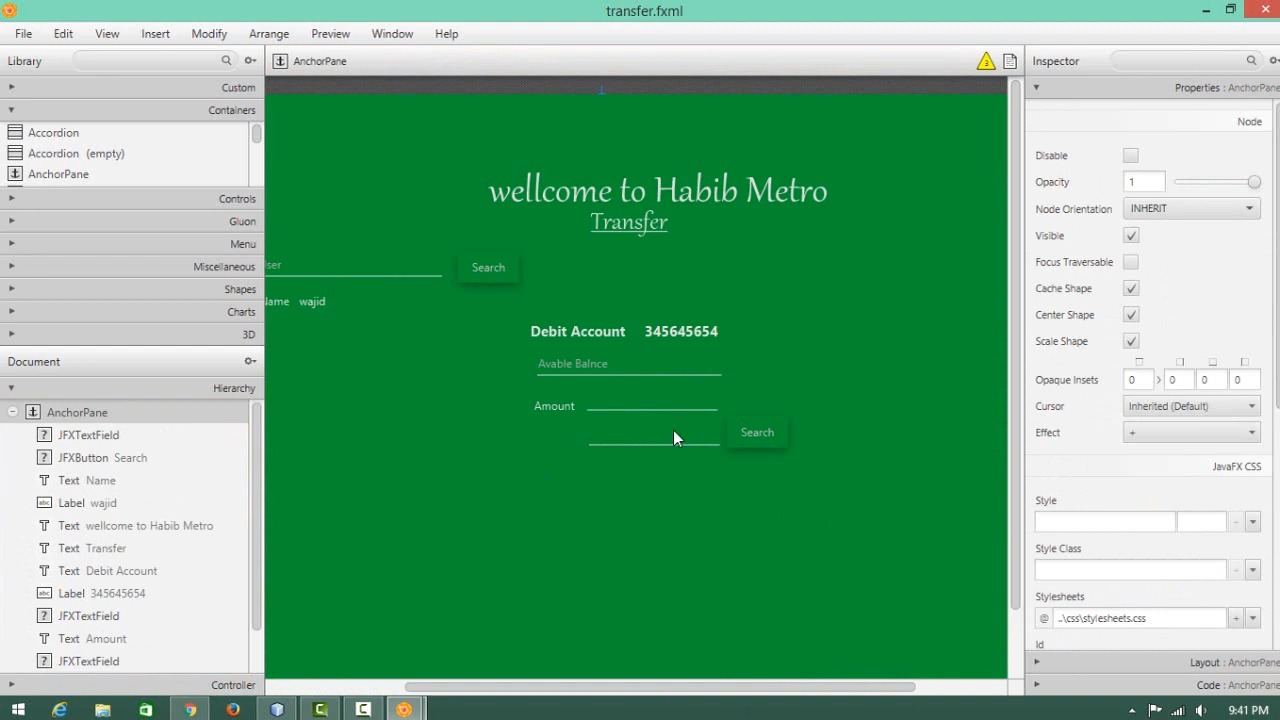
Task: Click the Label 345645654 icon in Hierarchy
Action: point(44,593)
